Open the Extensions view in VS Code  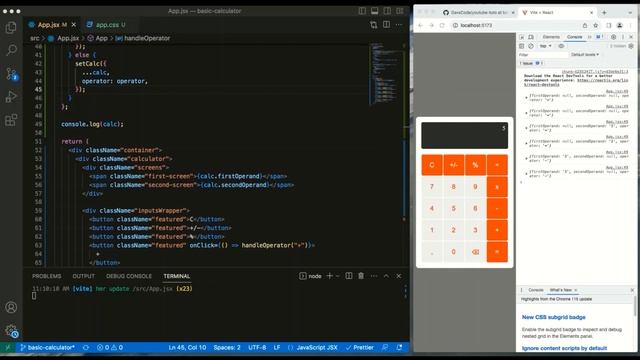(x=11, y=120)
